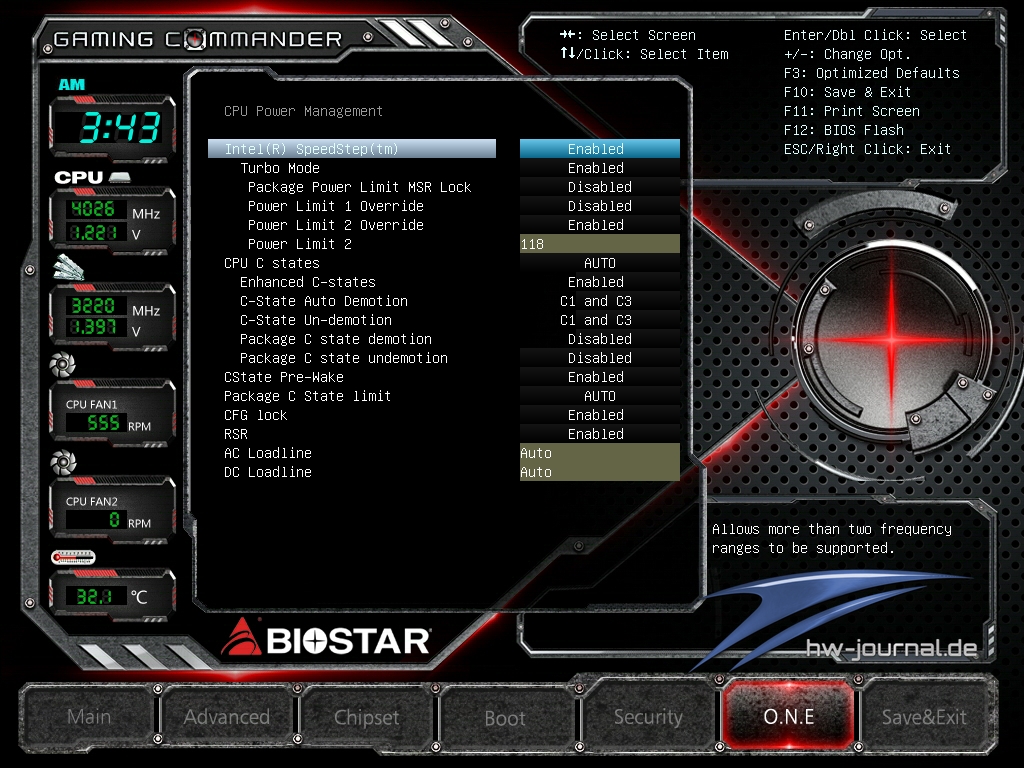Open Package Power Limit MSR Lock value
This screenshot has width=1024, height=768.
[x=600, y=187]
